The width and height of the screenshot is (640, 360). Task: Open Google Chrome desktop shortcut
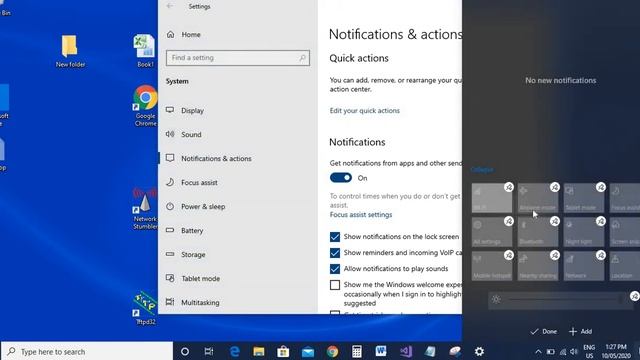tap(145, 106)
